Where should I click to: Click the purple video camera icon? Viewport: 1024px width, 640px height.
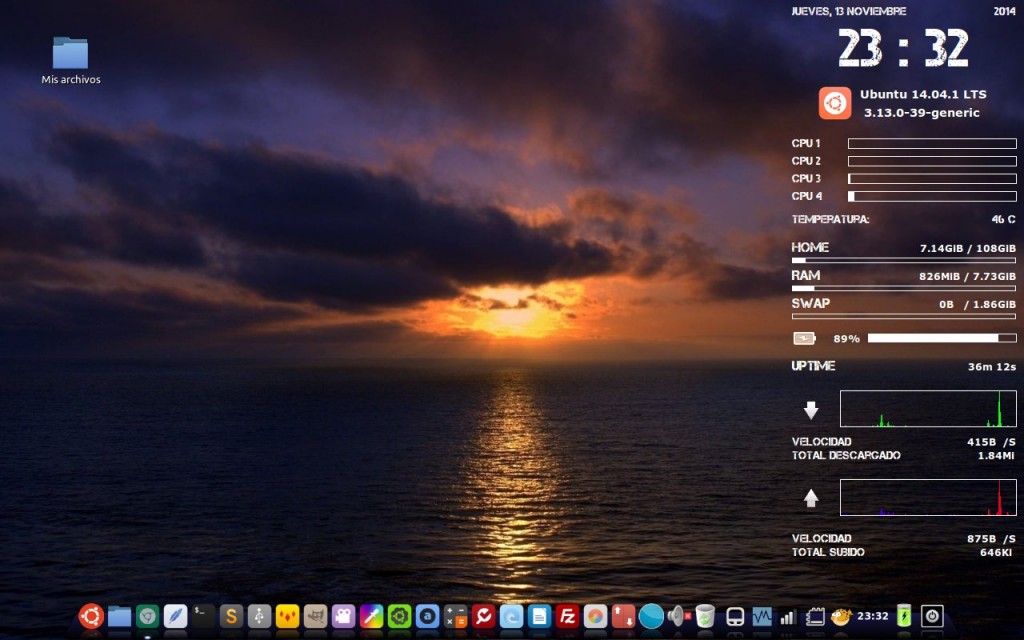point(343,616)
